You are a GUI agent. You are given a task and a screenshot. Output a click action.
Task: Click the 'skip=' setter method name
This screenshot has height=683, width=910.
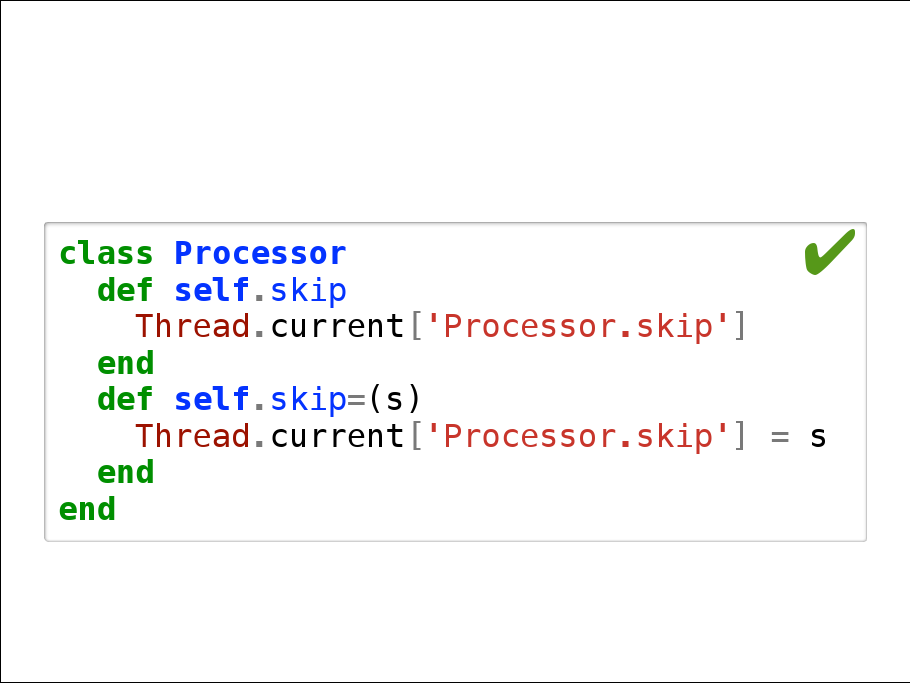coord(318,400)
